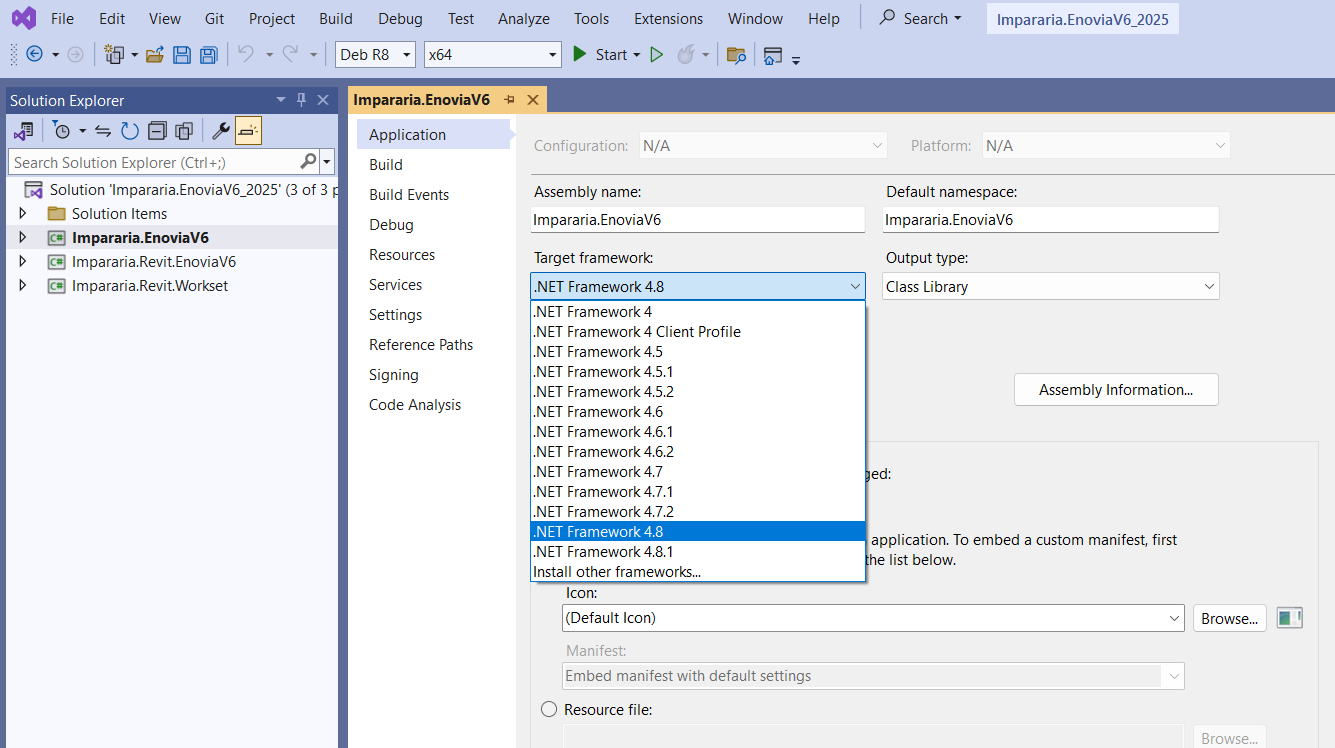1335x748 pixels.
Task: Select the Save All toolbar icon
Action: coord(208,54)
